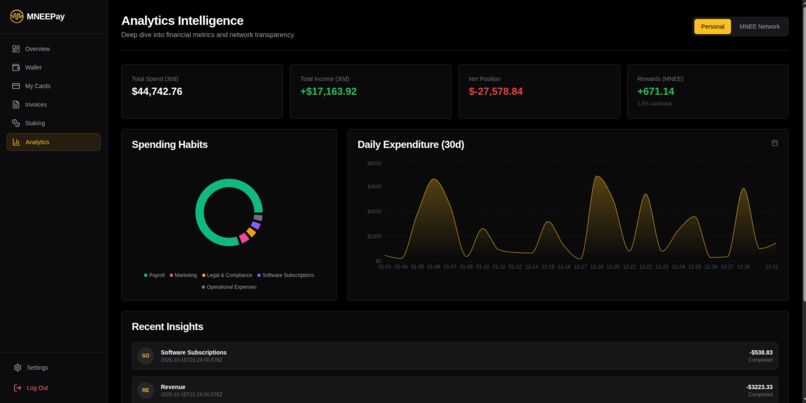Click the -$3223.33 amount
Screen dimensions: 806x403
759,387
